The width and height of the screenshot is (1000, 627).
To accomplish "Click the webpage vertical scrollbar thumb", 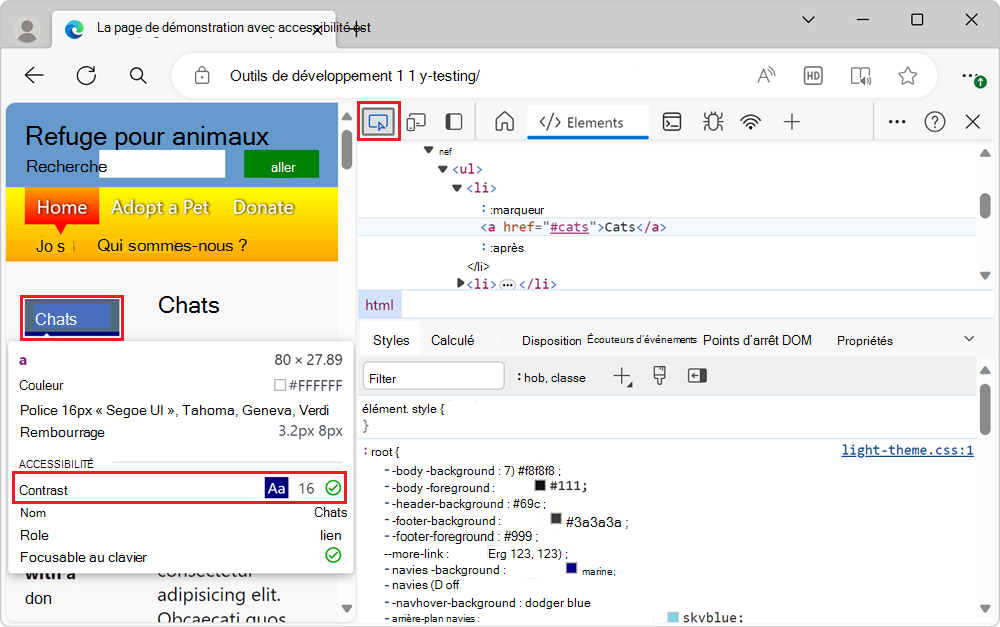I will (x=346, y=150).
